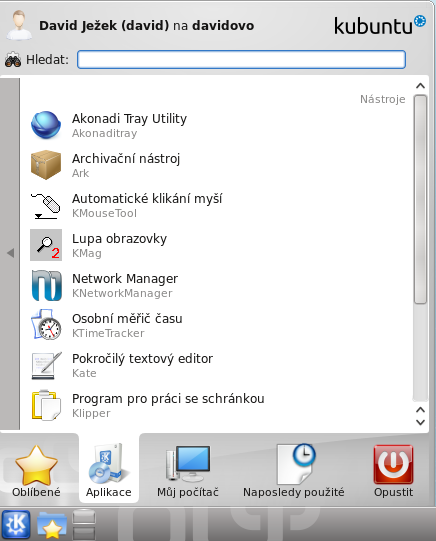Open Ark archive tool box icon
This screenshot has width=436, height=541.
point(46,165)
